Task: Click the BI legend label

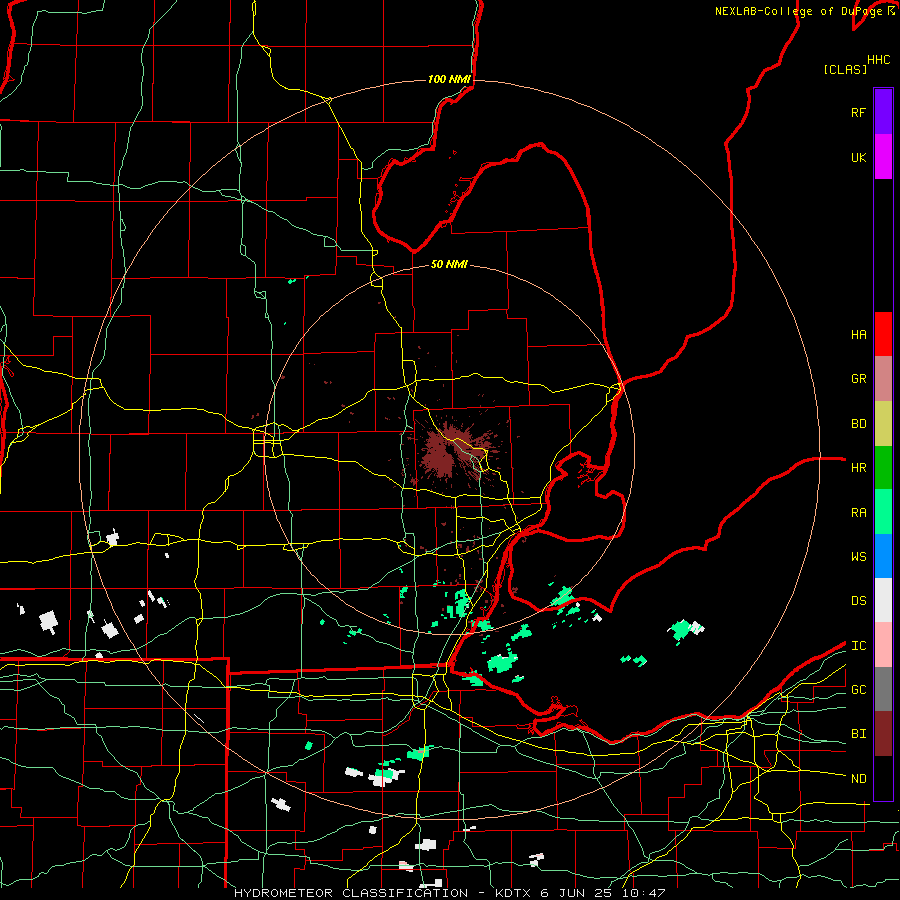Action: pyautogui.click(x=858, y=734)
